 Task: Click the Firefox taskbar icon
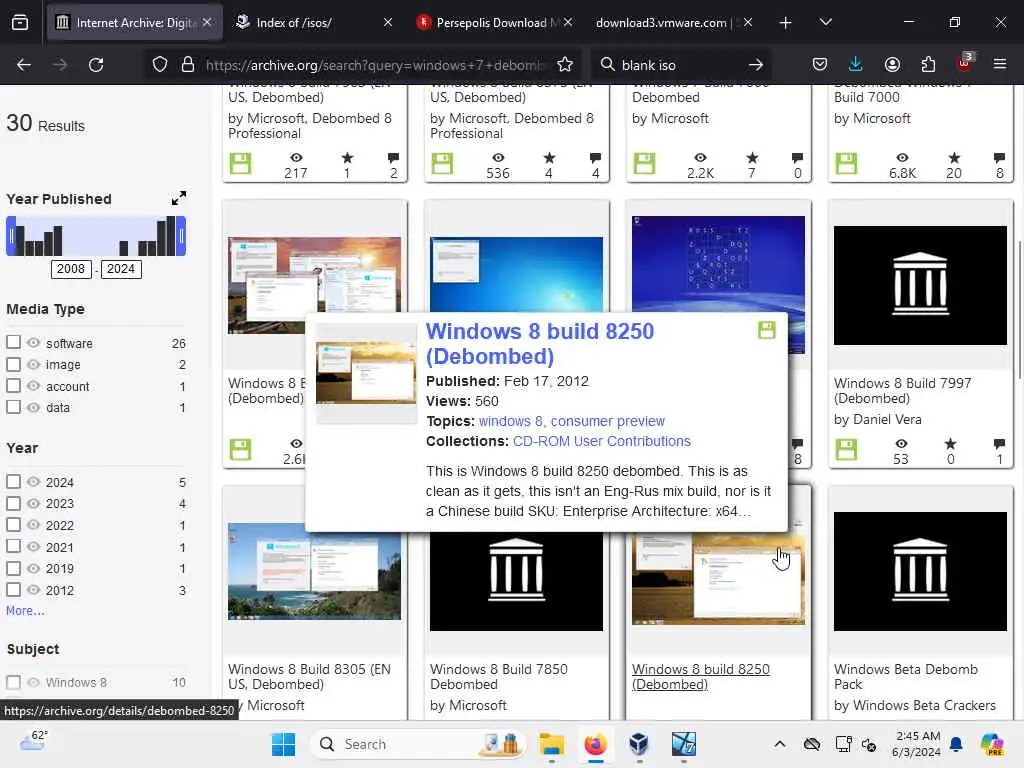(595, 744)
